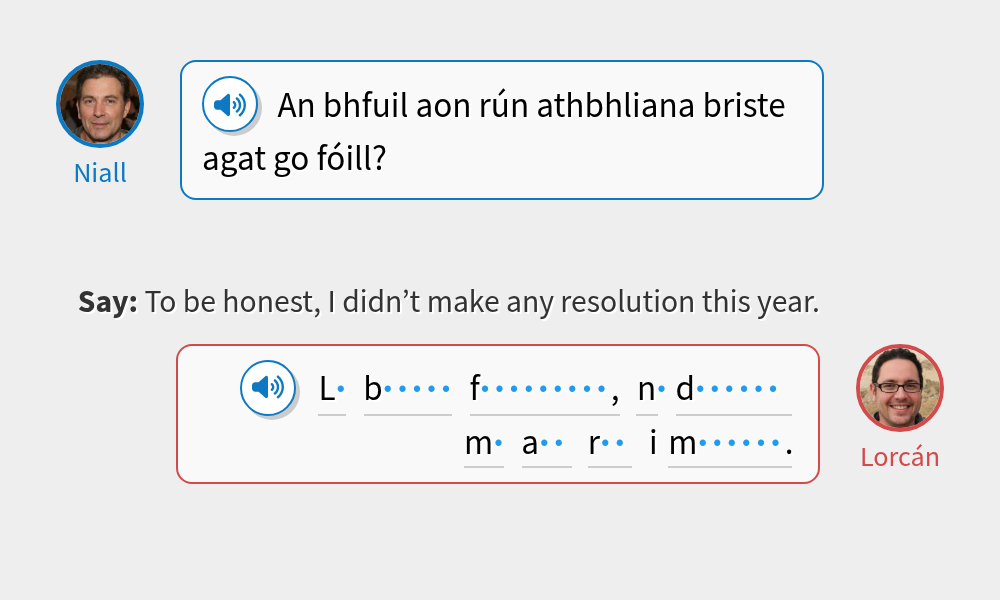Click the blank beginning with n
The height and width of the screenshot is (600, 1000).
pyautogui.click(x=647, y=392)
